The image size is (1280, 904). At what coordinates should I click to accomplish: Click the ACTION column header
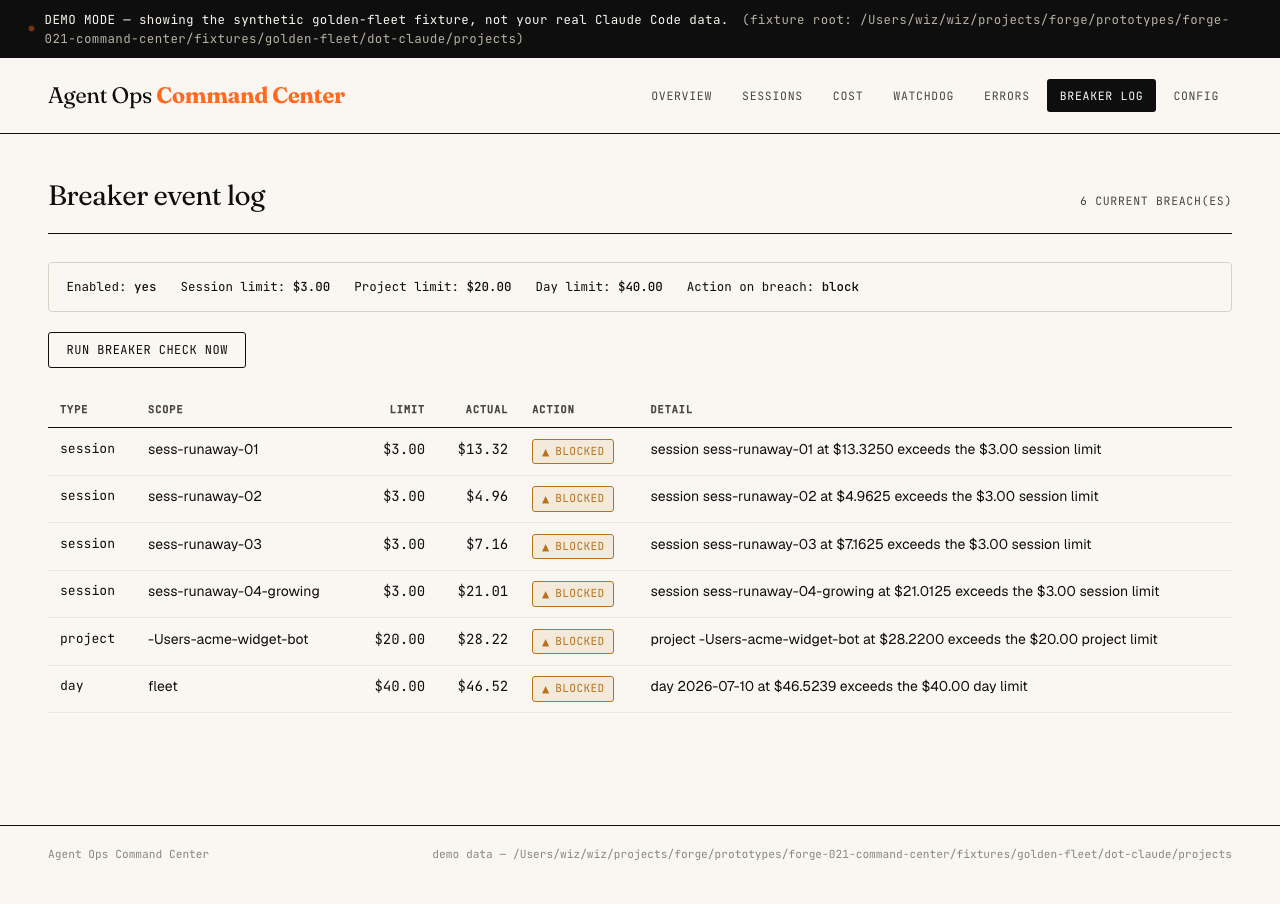553,410
